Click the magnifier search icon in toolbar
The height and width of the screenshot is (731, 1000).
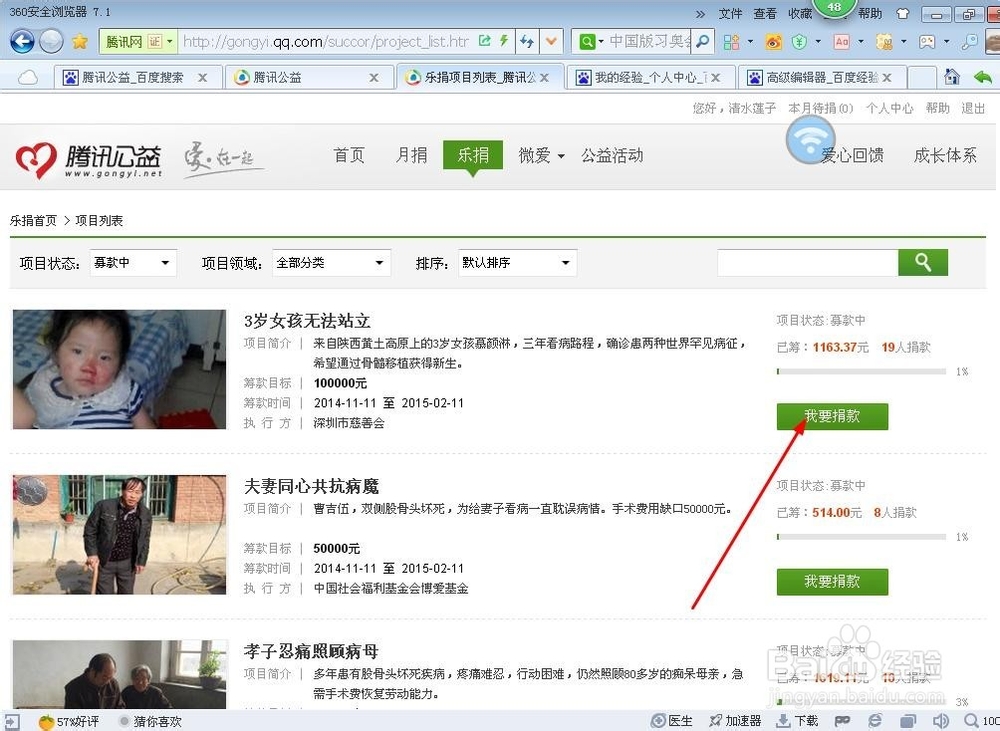tap(970, 42)
